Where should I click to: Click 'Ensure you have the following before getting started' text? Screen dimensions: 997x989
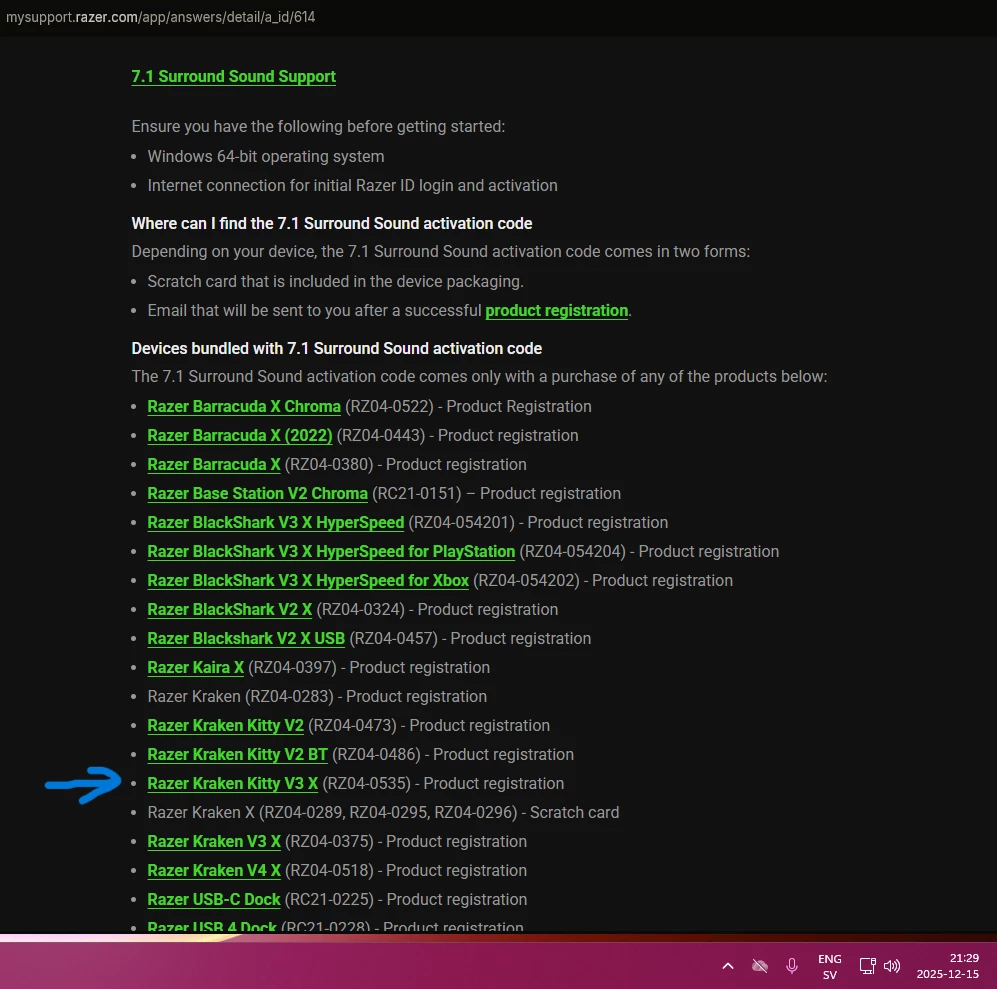click(318, 127)
